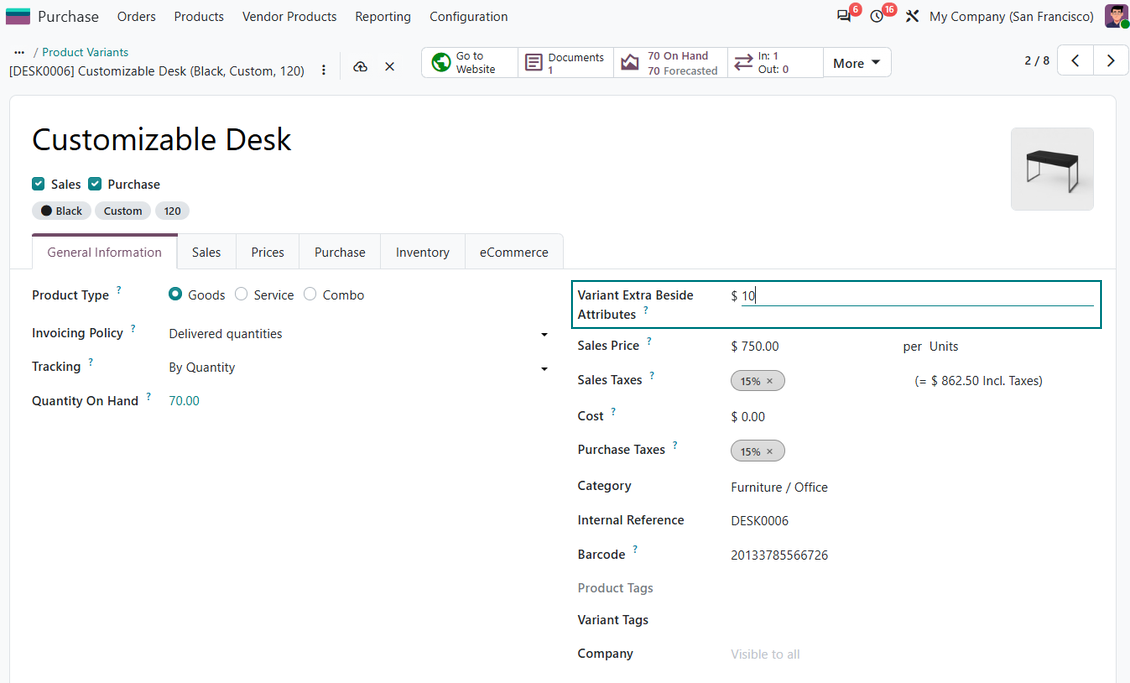
Task: Open the In/Out transfers button
Action: [775, 63]
